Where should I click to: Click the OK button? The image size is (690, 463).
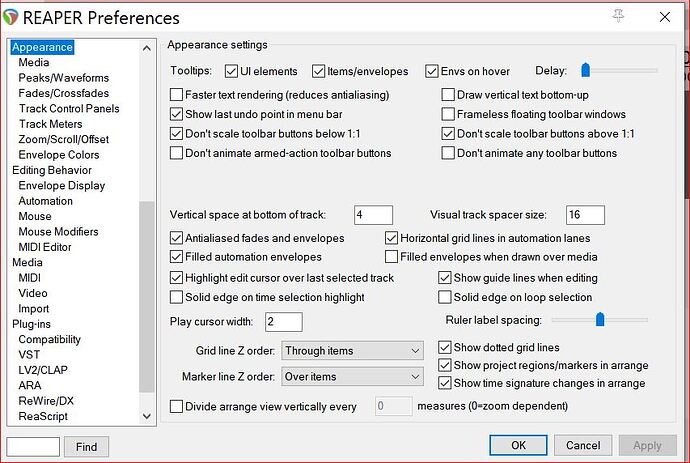pyautogui.click(x=518, y=445)
